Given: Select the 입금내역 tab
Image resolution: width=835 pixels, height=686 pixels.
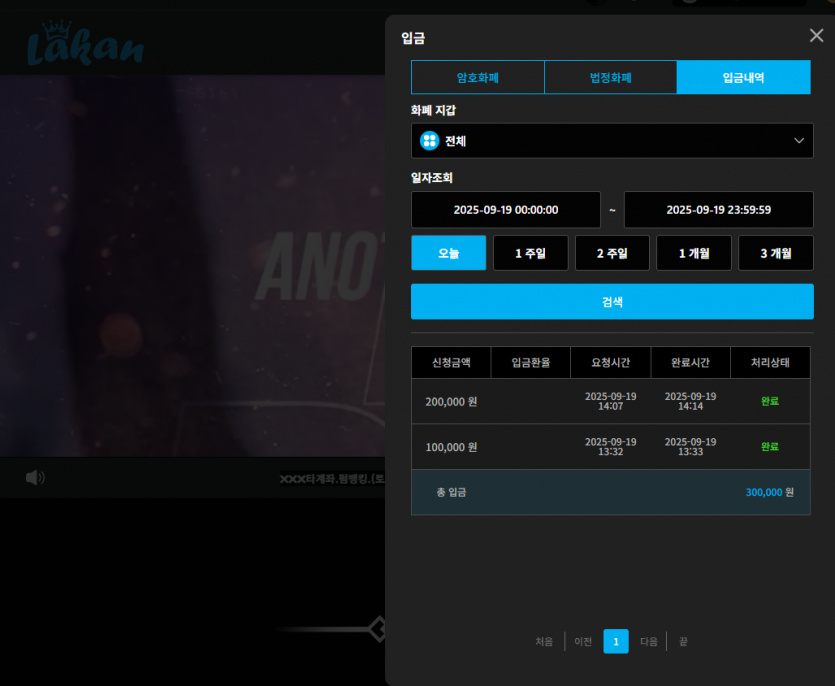Looking at the screenshot, I should pyautogui.click(x=743, y=78).
